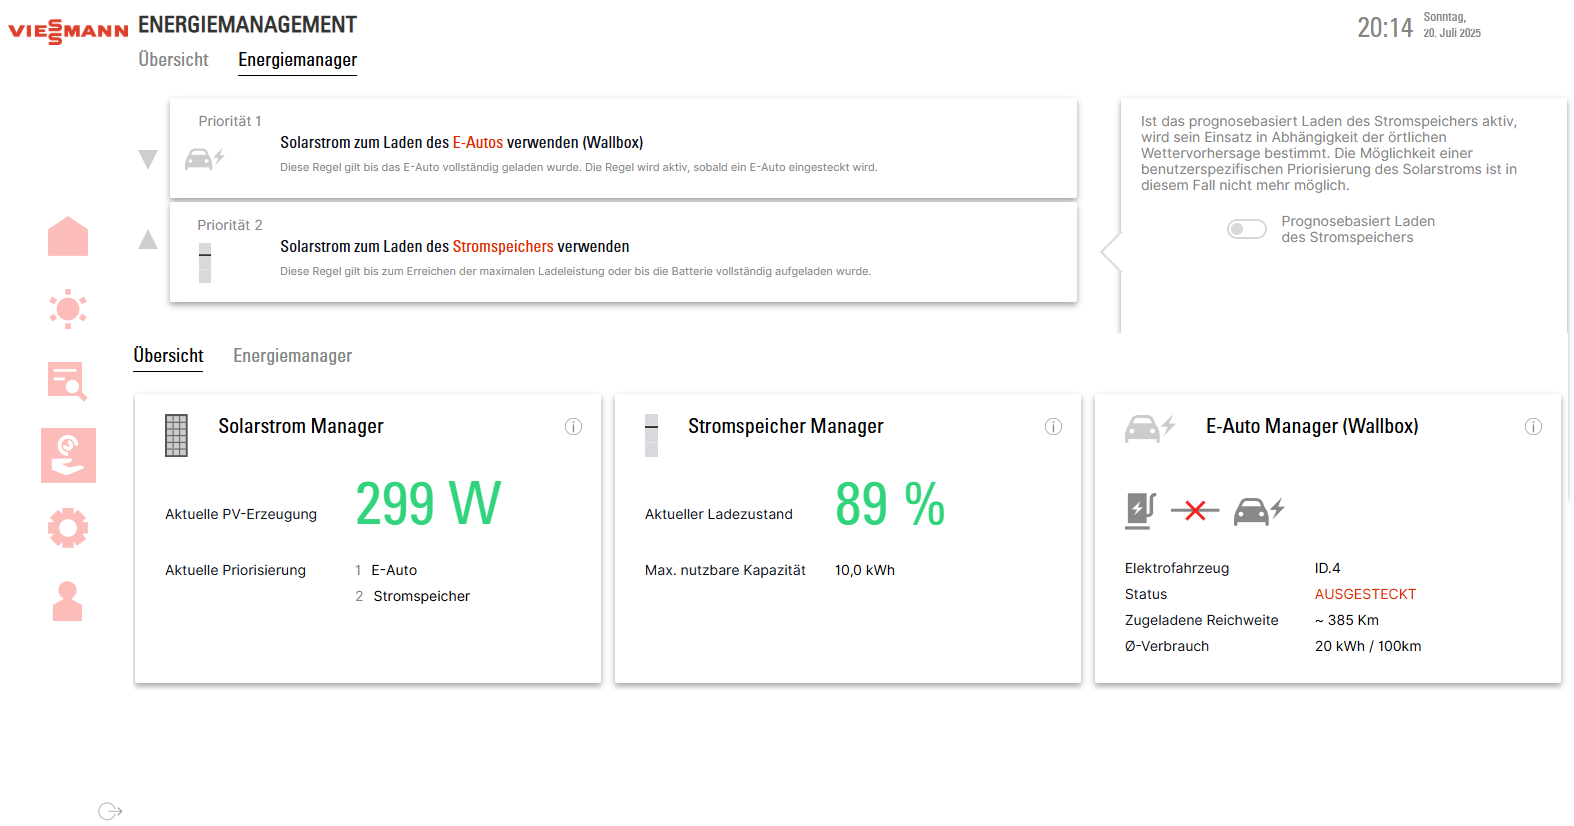
Task: Select the Priorität 1 E-Auto rule card
Action: pyautogui.click(x=623, y=148)
